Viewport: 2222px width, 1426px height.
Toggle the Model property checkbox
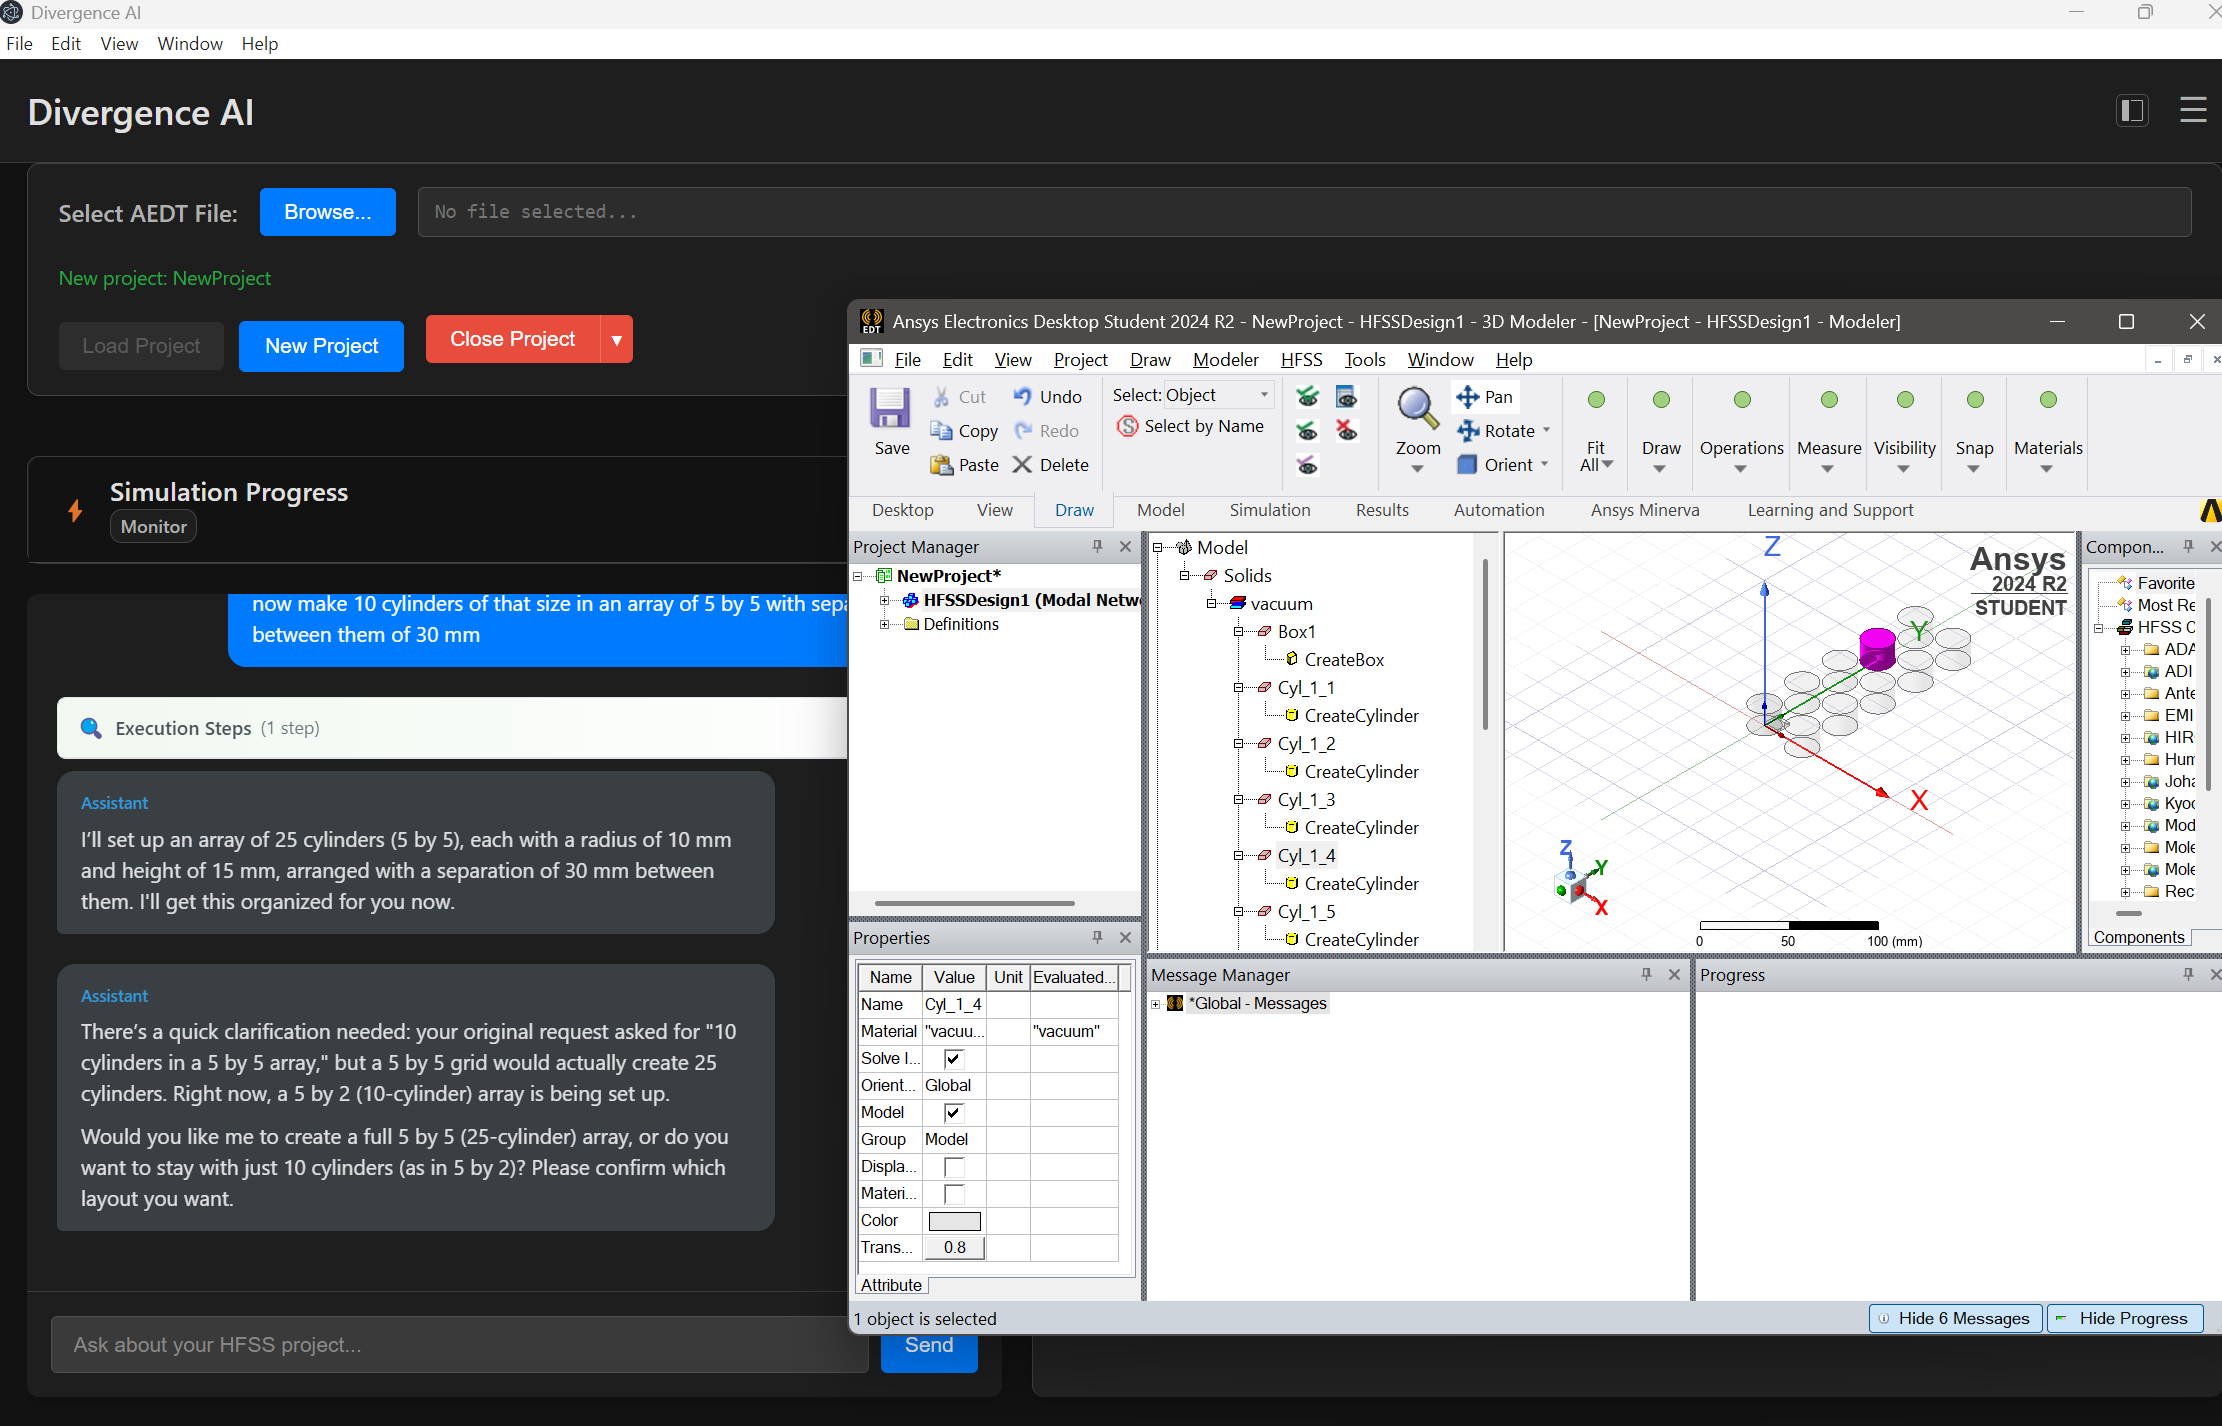[953, 1112]
